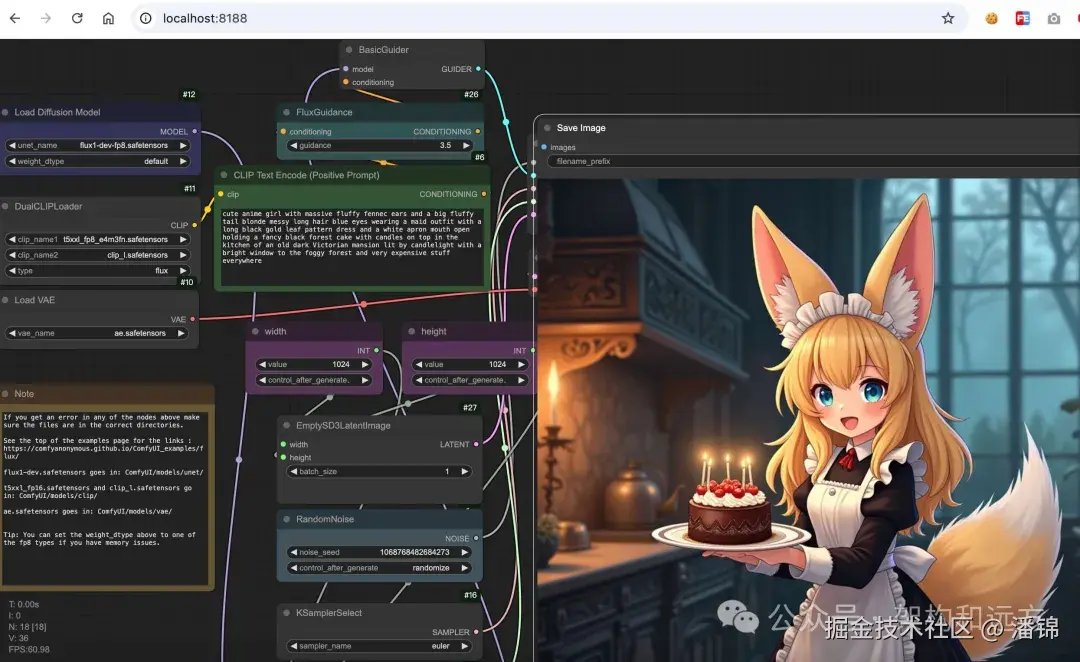The width and height of the screenshot is (1080, 662).
Task: Click the LATENT output port
Action: (476, 444)
